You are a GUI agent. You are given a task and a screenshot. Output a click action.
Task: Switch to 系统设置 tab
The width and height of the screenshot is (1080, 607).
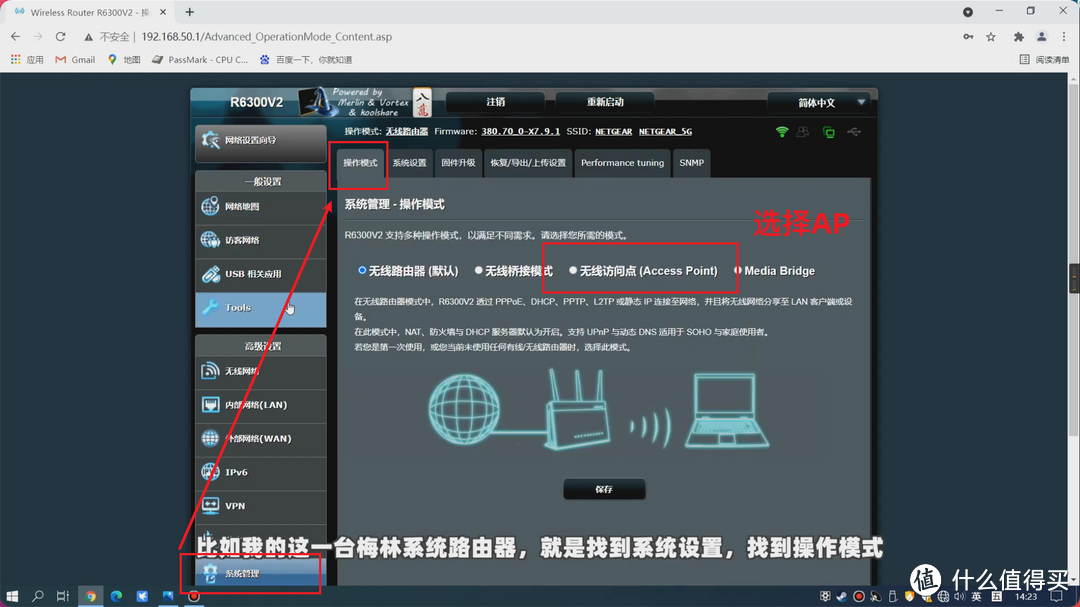pos(409,163)
